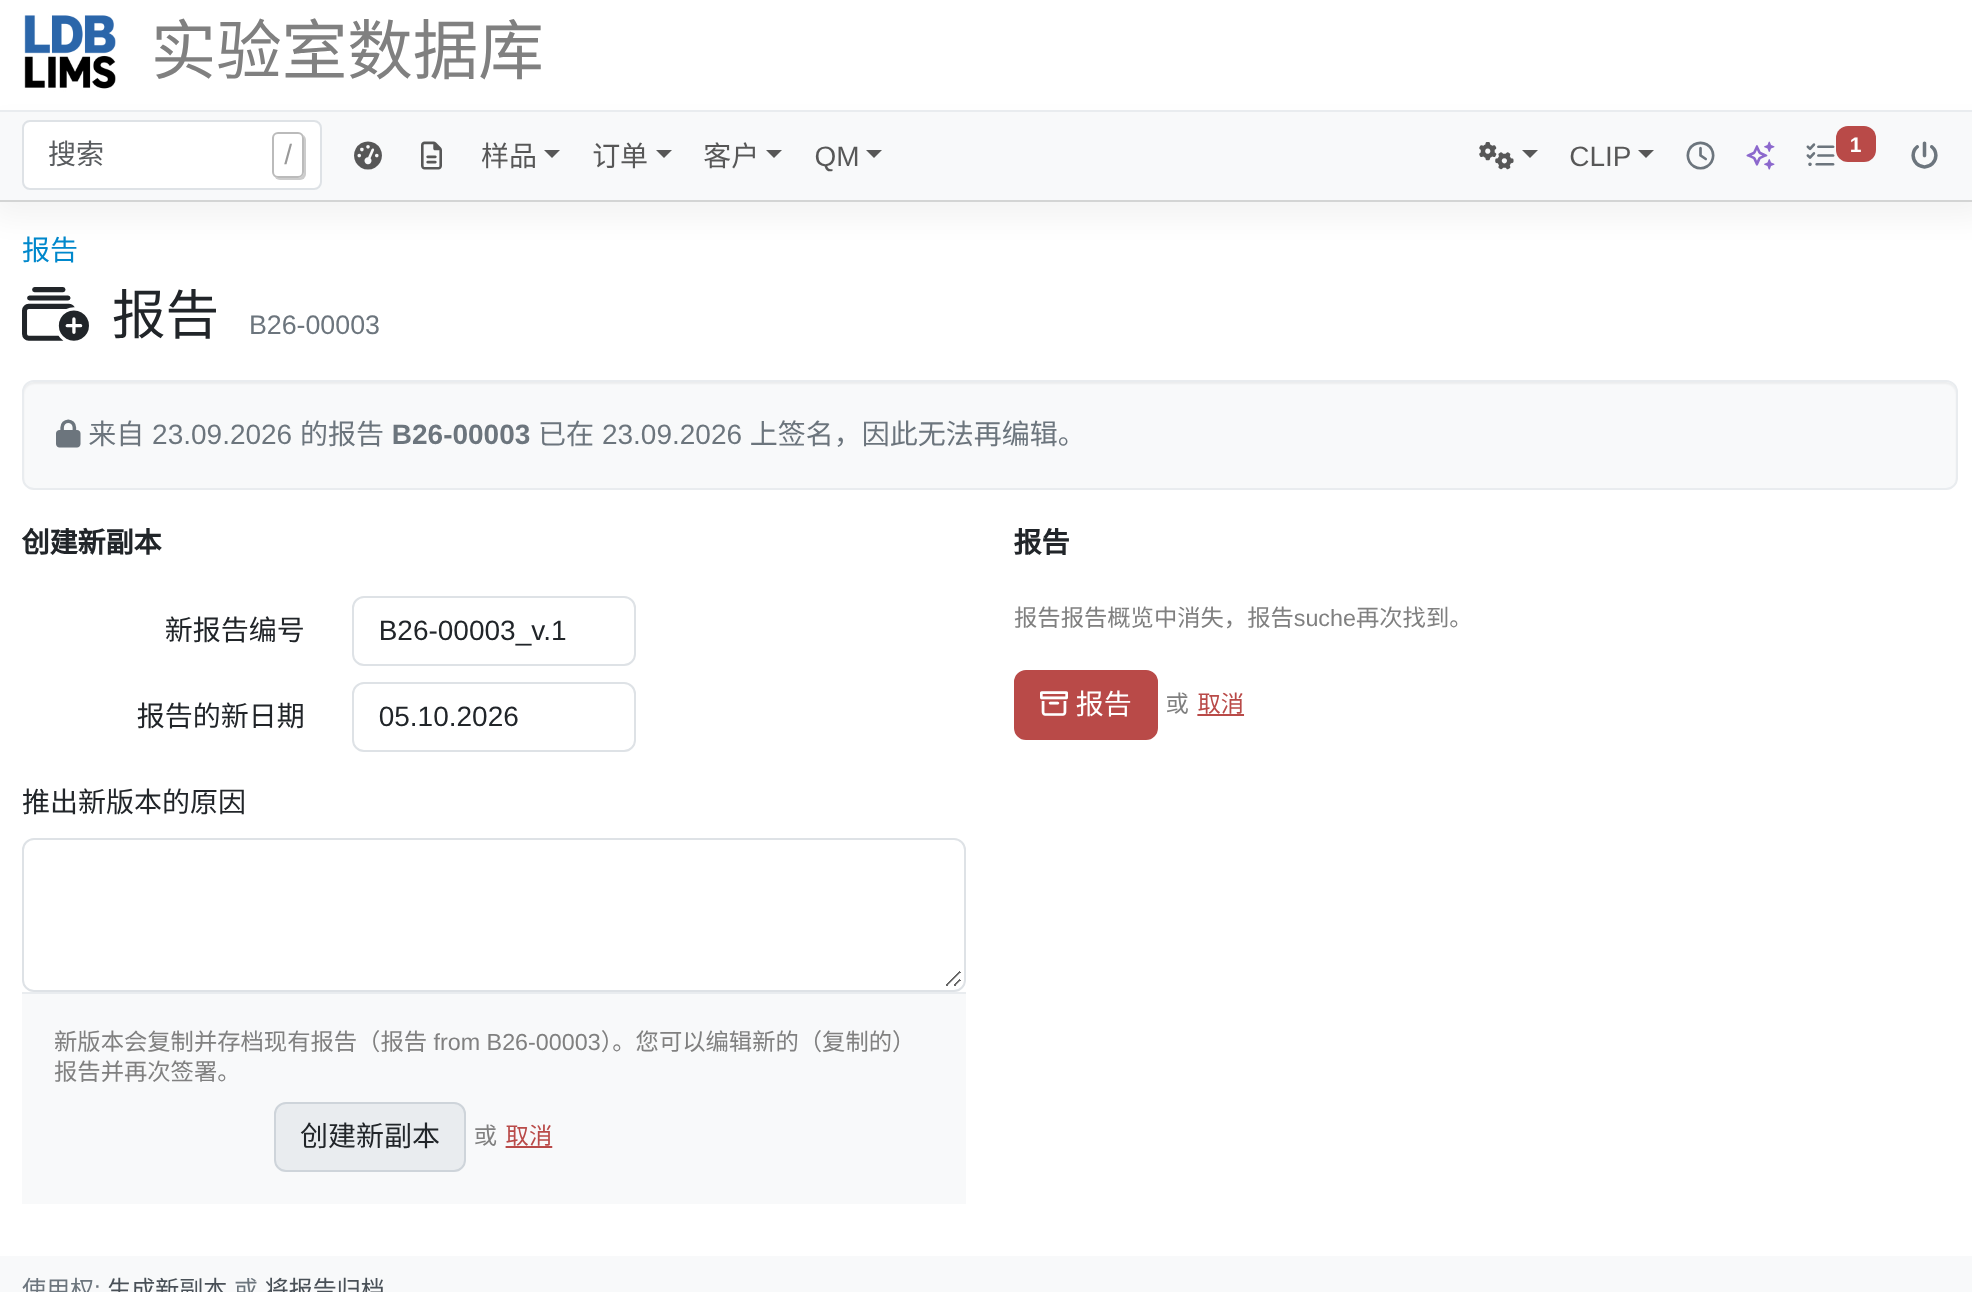Click the red 报告 archive button
Screen dimensions: 1972x1292
pos(1086,705)
